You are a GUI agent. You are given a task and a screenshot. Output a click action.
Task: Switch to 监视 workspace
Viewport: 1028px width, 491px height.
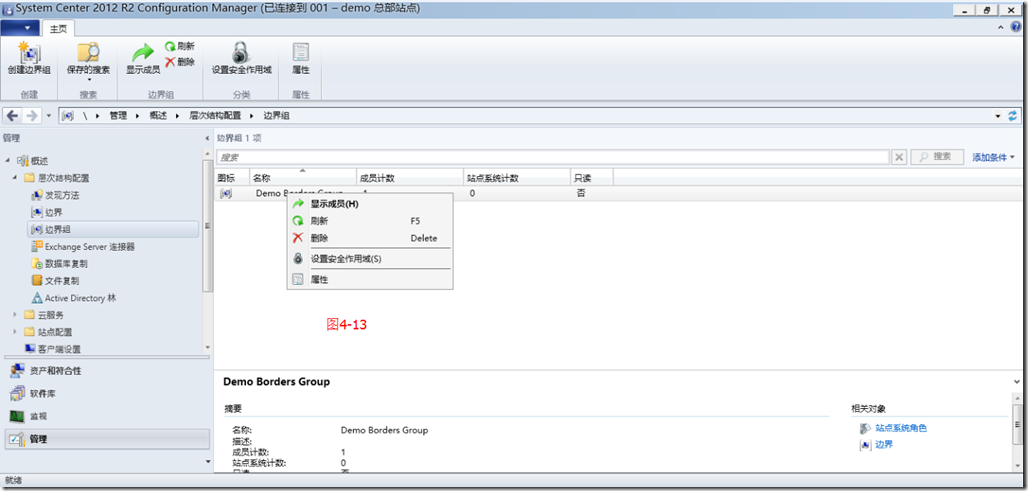point(107,416)
